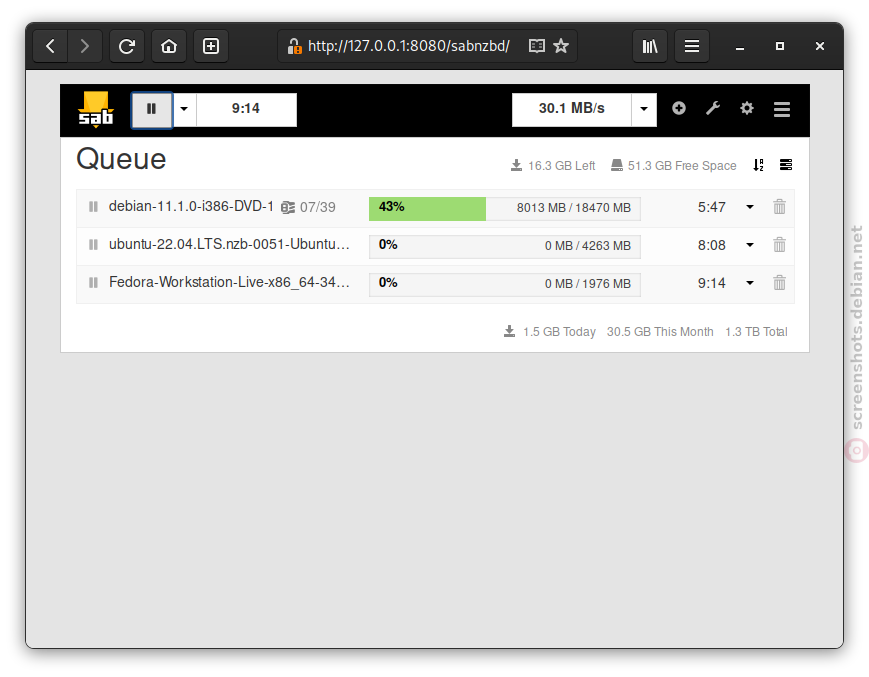Image resolution: width=869 pixels, height=677 pixels.
Task: Open the speed limit dropdown arrow
Action: (644, 110)
